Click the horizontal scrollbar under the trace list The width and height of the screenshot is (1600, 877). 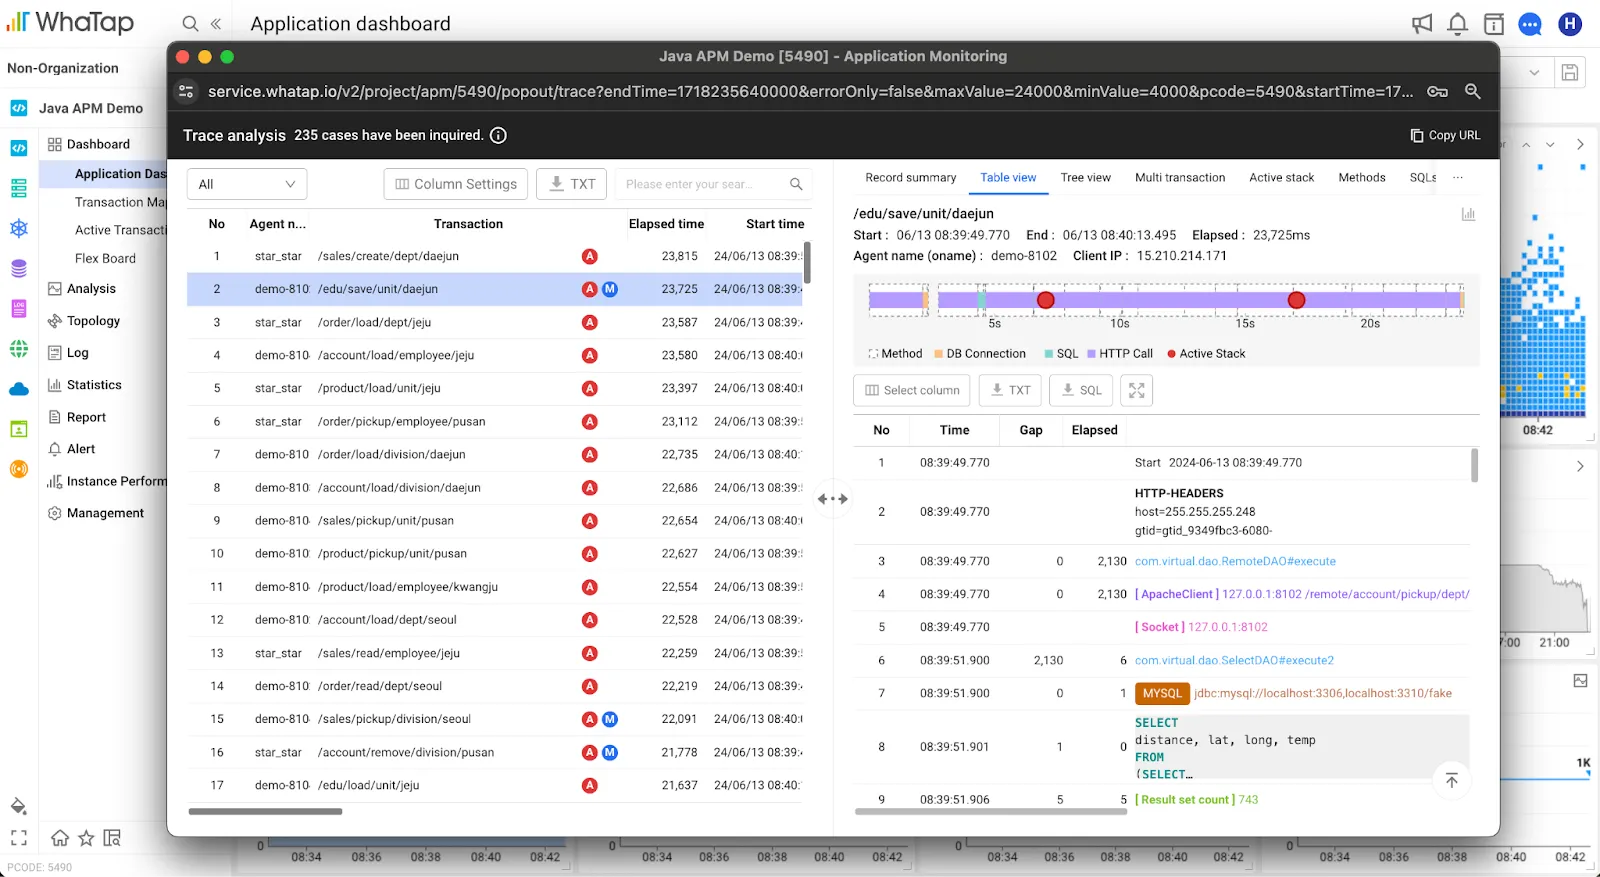[266, 811]
